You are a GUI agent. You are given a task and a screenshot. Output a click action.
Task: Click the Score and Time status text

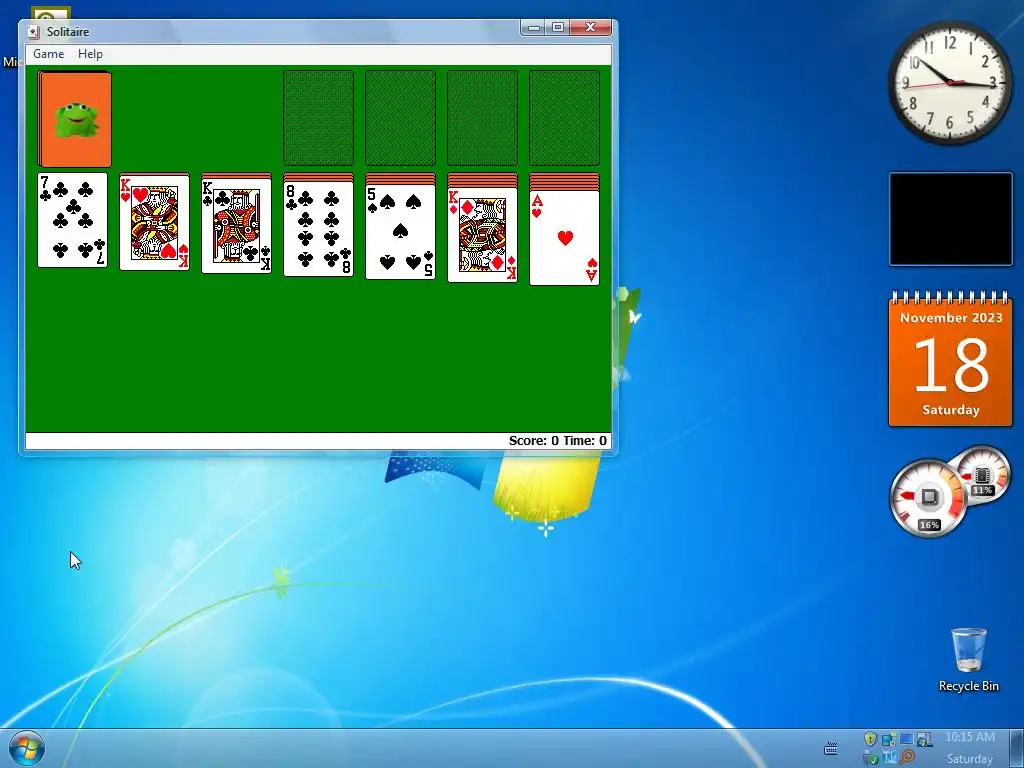[x=558, y=441]
